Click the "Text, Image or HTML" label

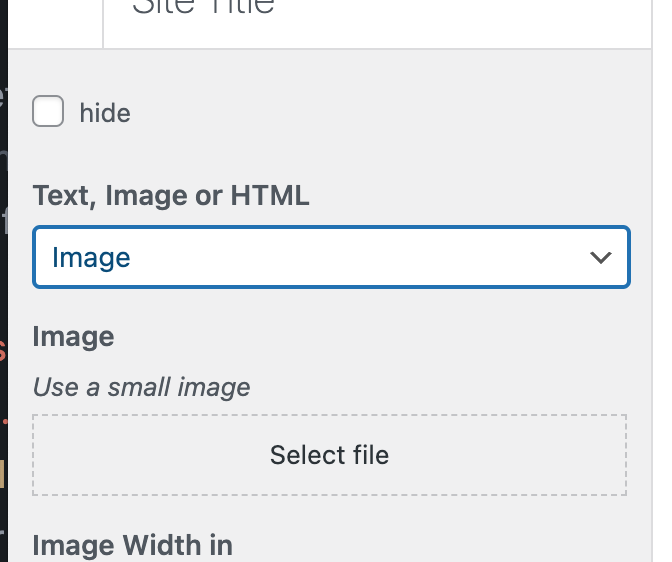pyautogui.click(x=171, y=195)
